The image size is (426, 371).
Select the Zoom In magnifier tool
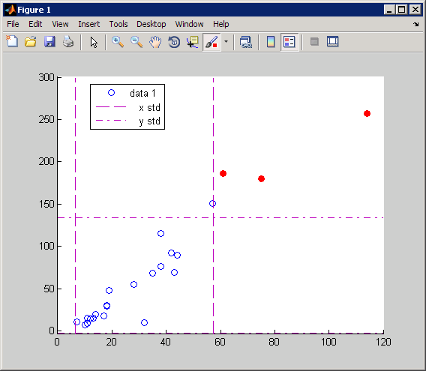[118, 42]
